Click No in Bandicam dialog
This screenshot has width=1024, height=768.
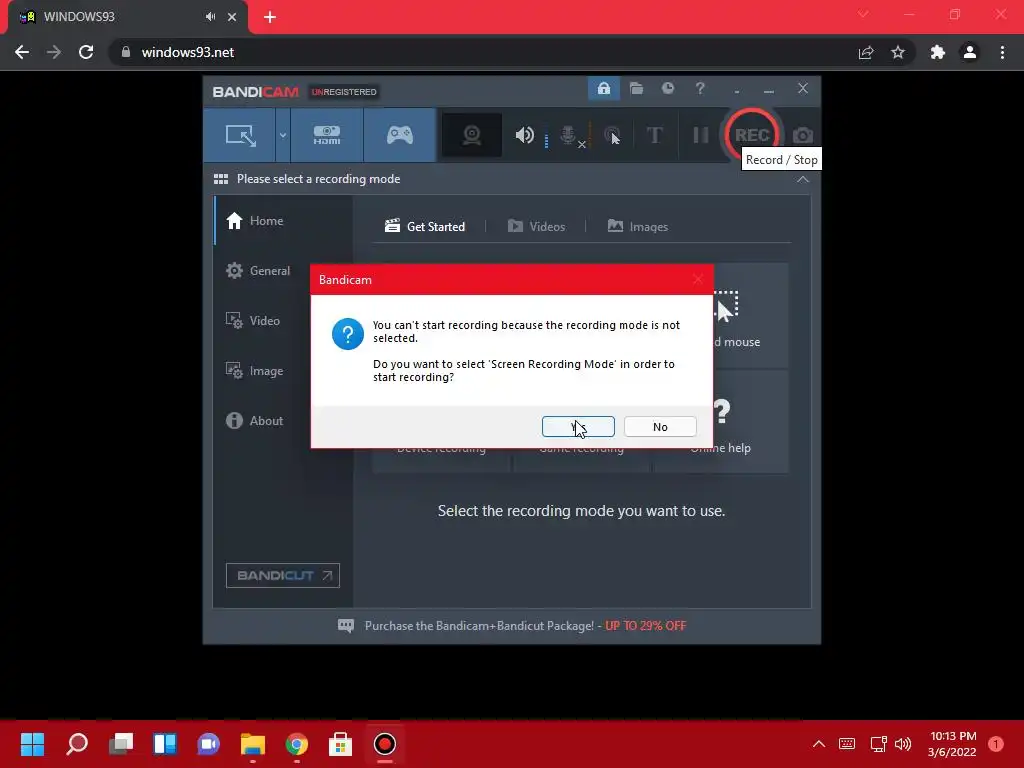point(660,426)
